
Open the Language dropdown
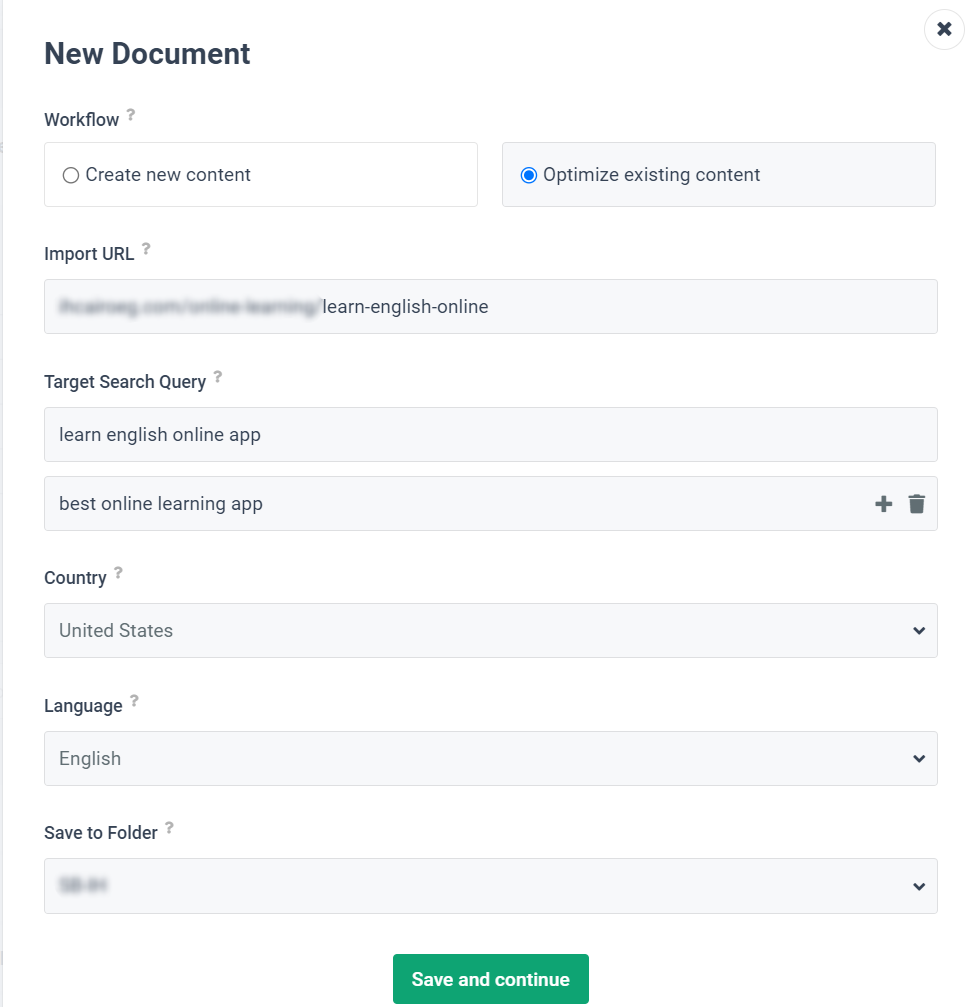[x=918, y=758]
